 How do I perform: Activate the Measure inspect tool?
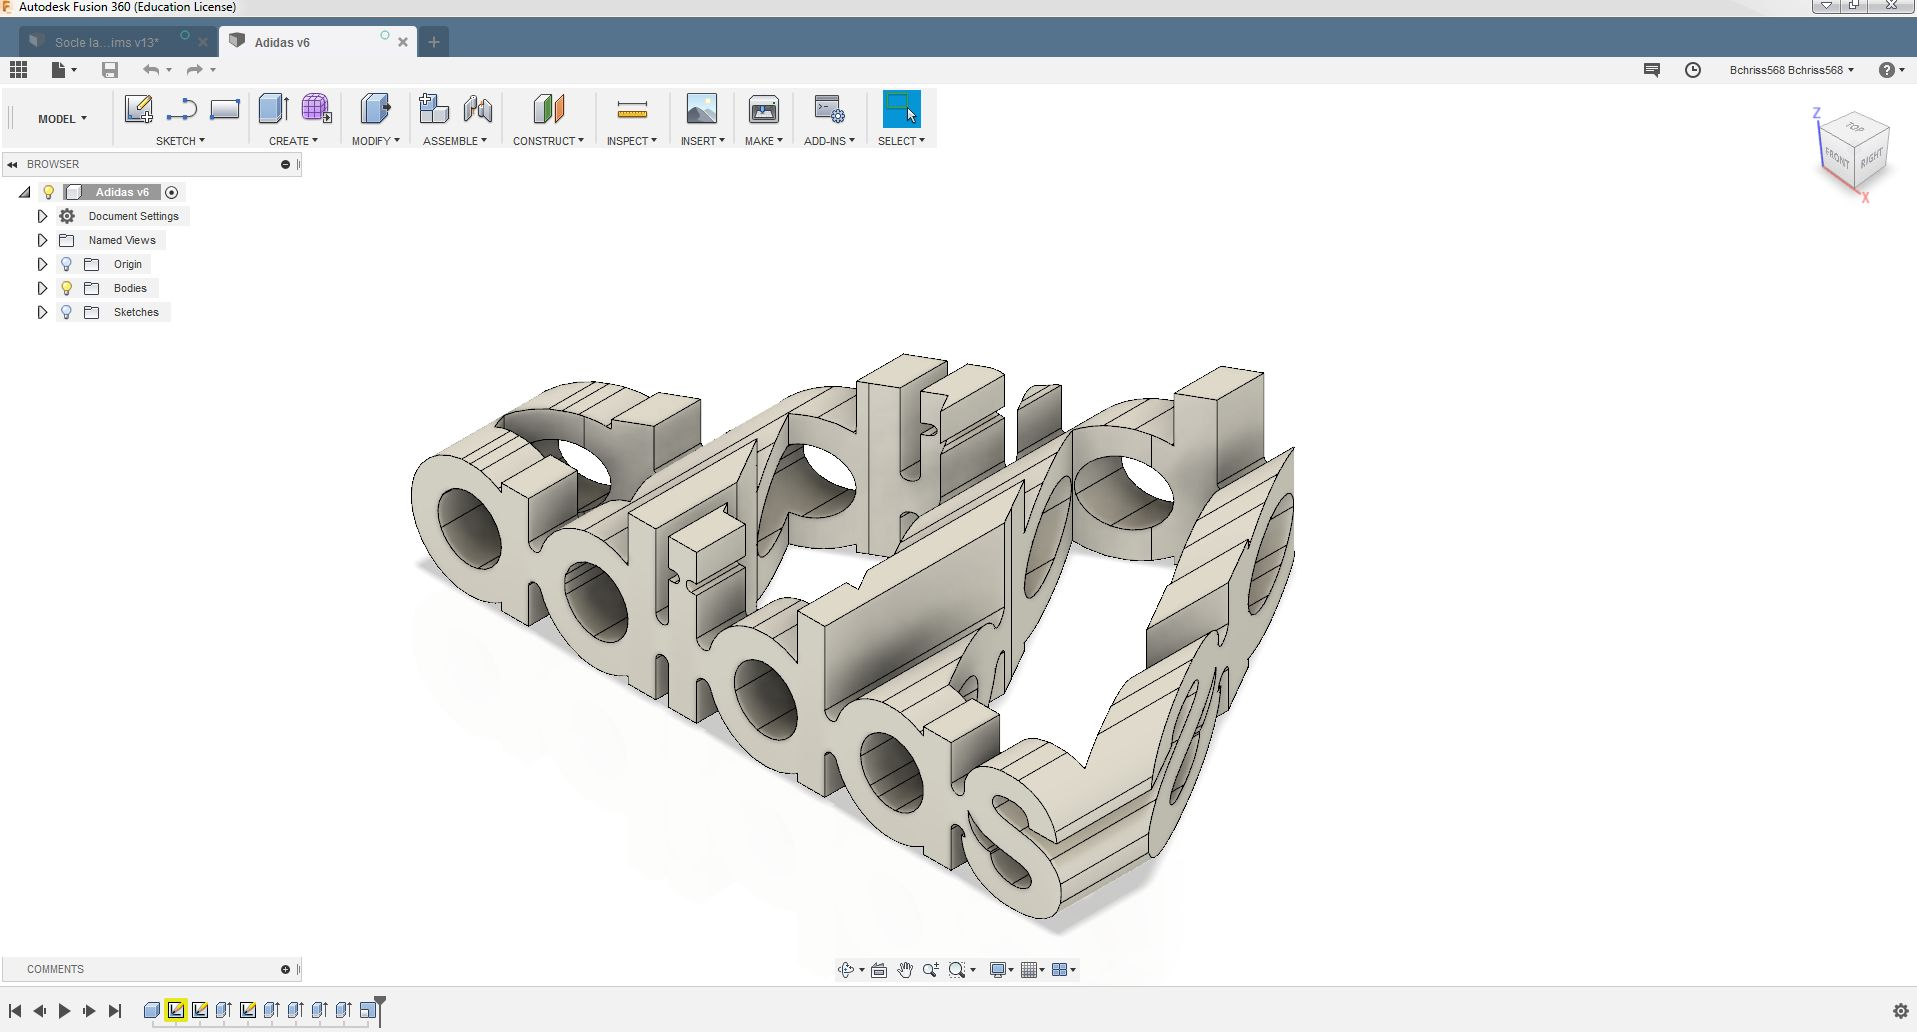click(632, 109)
